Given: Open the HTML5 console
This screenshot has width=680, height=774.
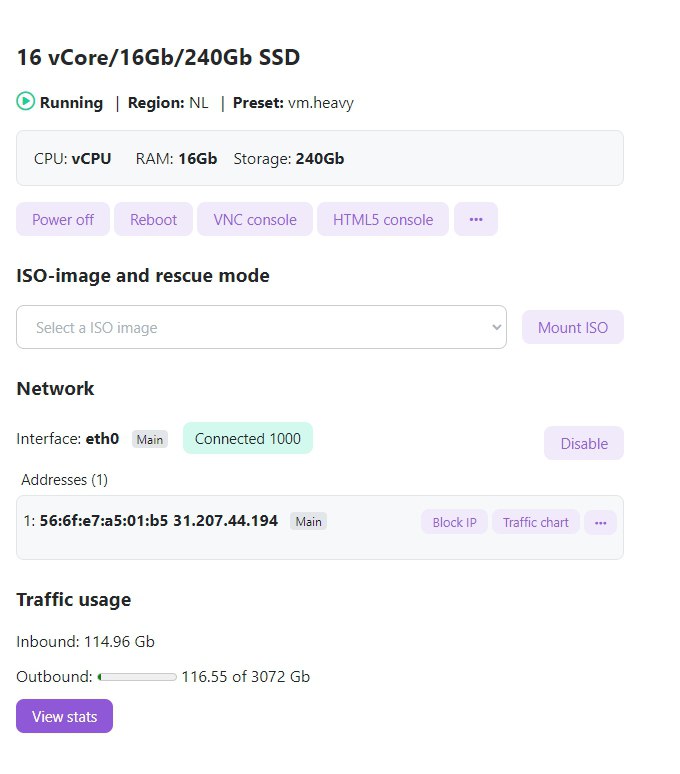Looking at the screenshot, I should [x=383, y=219].
